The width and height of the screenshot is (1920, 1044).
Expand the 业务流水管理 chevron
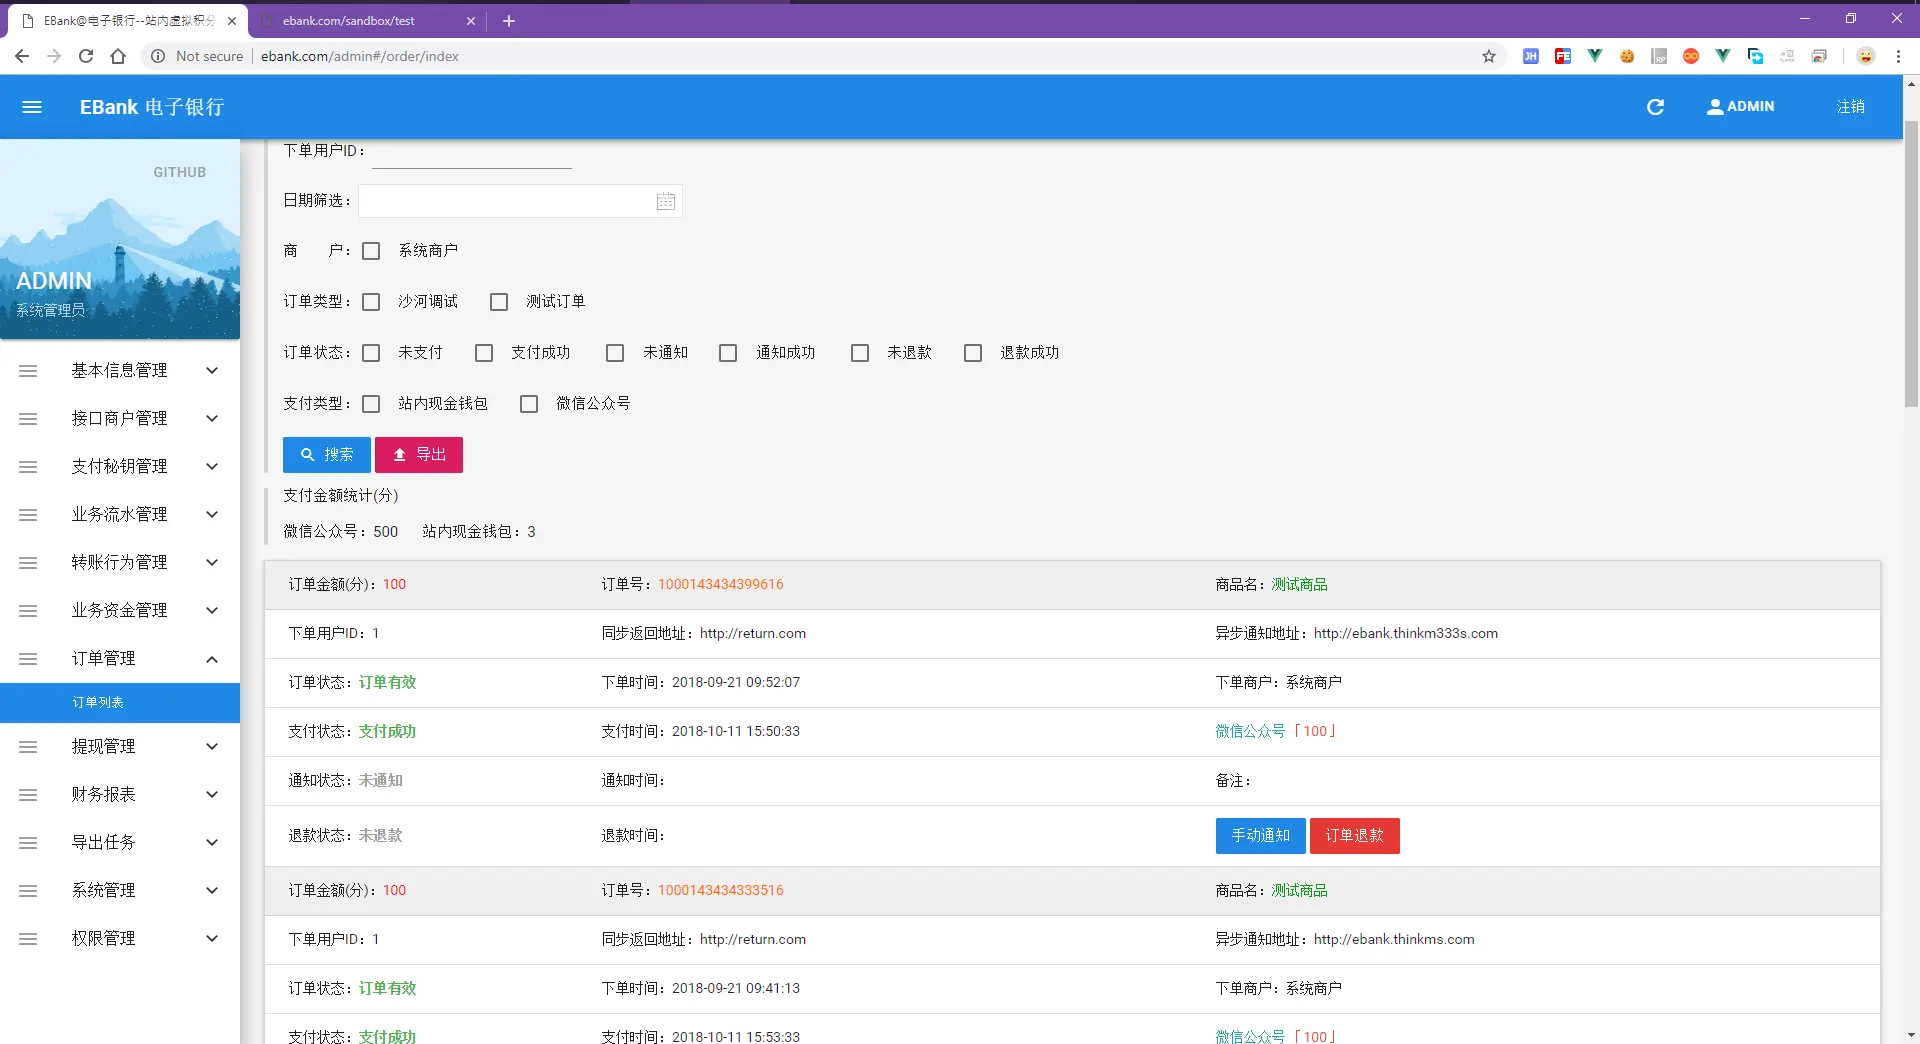[x=212, y=515]
